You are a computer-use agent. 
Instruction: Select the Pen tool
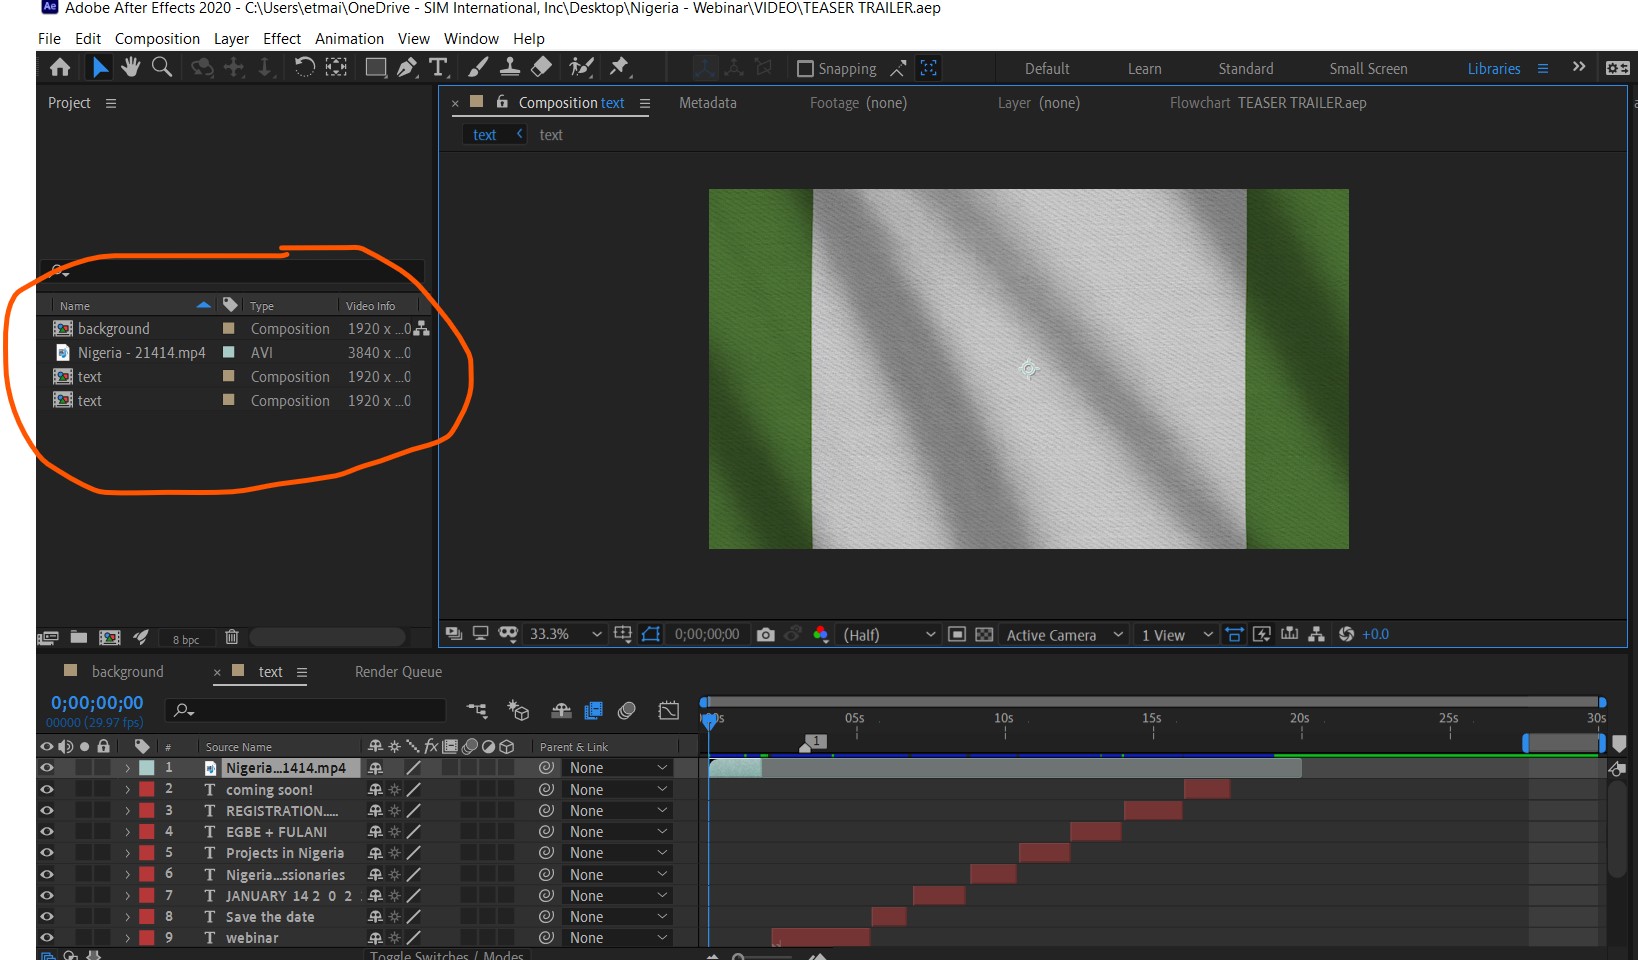[x=406, y=68]
